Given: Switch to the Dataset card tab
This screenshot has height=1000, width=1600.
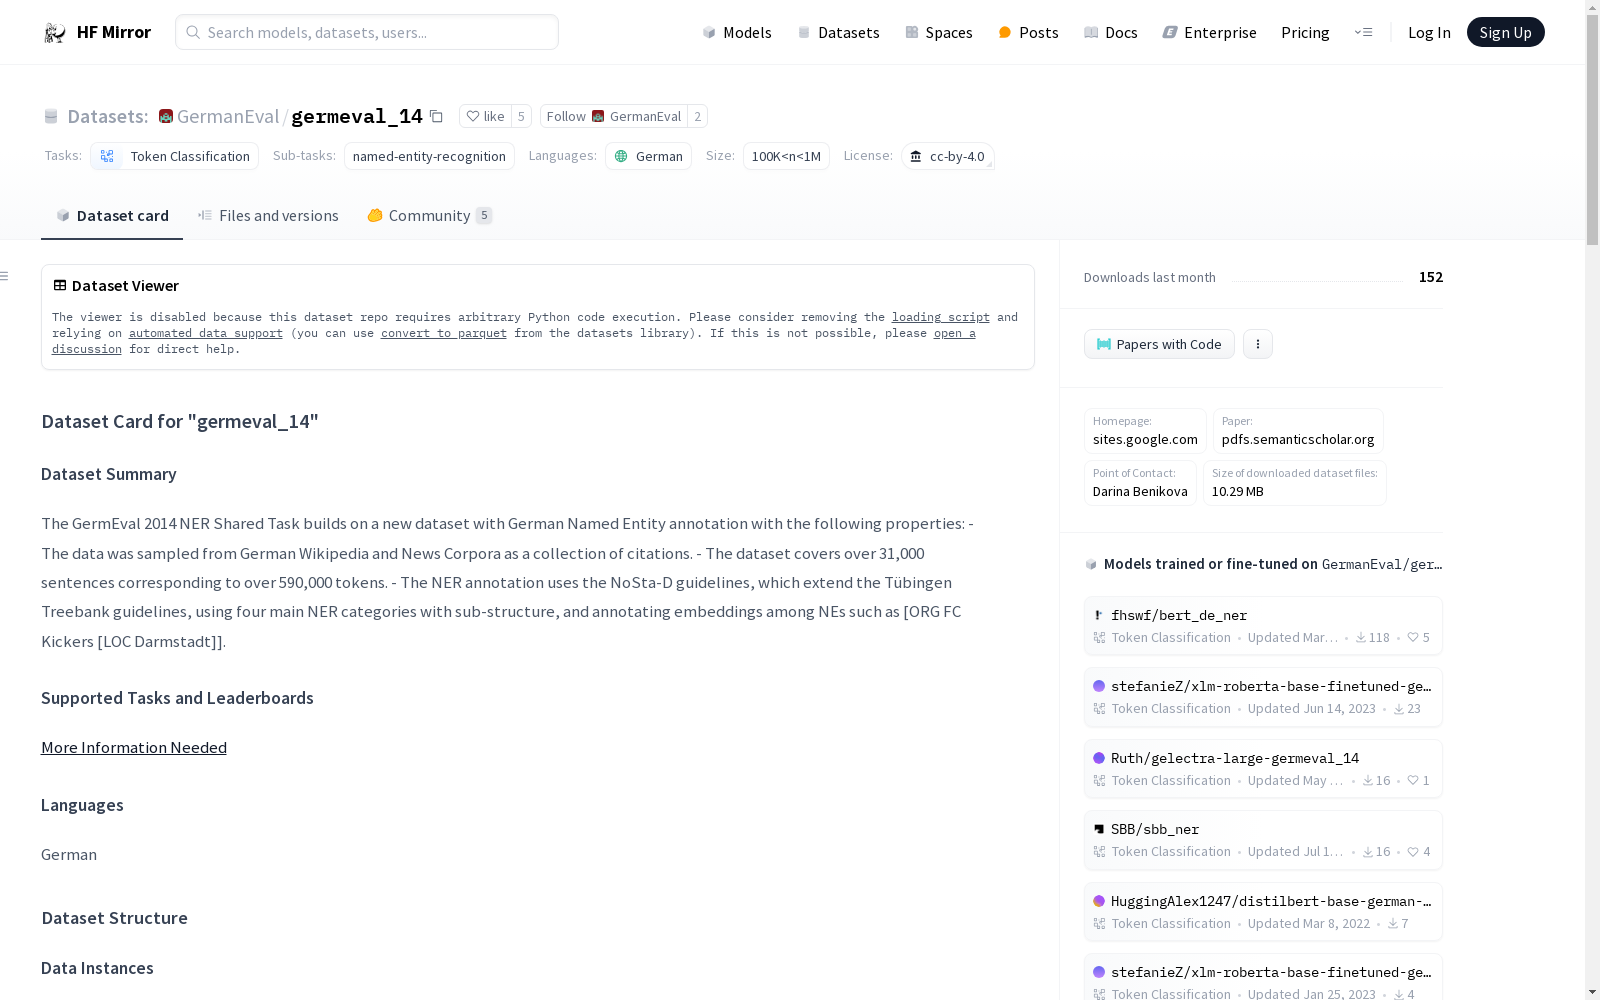Looking at the screenshot, I should pyautogui.click(x=112, y=216).
